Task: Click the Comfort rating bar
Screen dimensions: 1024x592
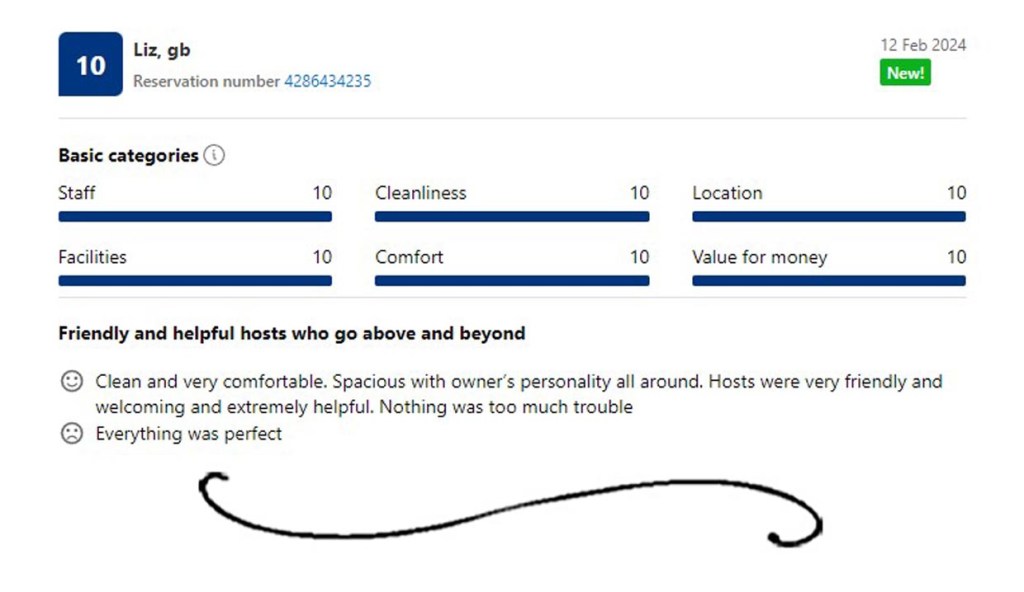Action: 512,281
